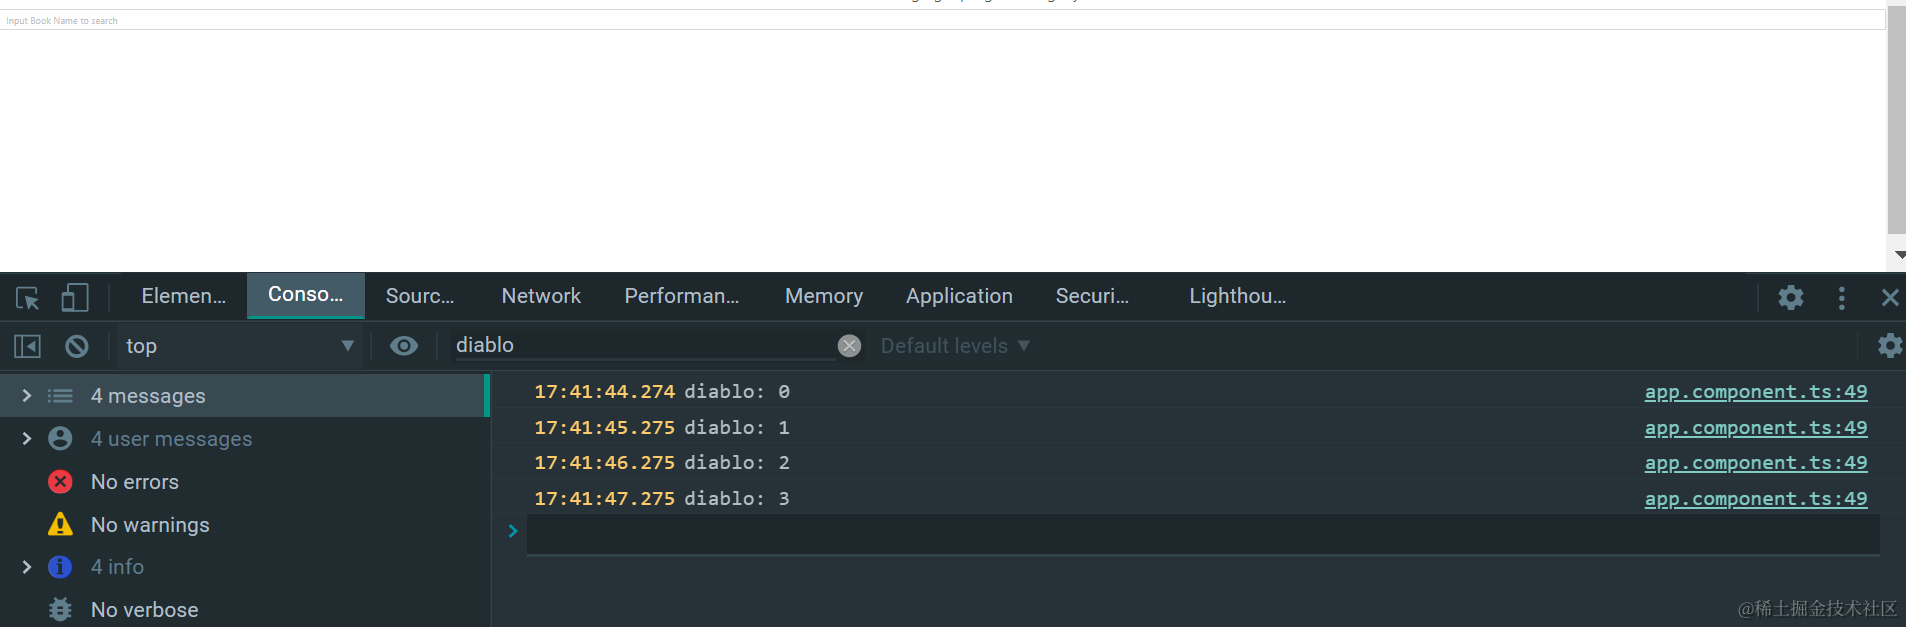Open the top context dropdown
1906x627 pixels.
238,346
